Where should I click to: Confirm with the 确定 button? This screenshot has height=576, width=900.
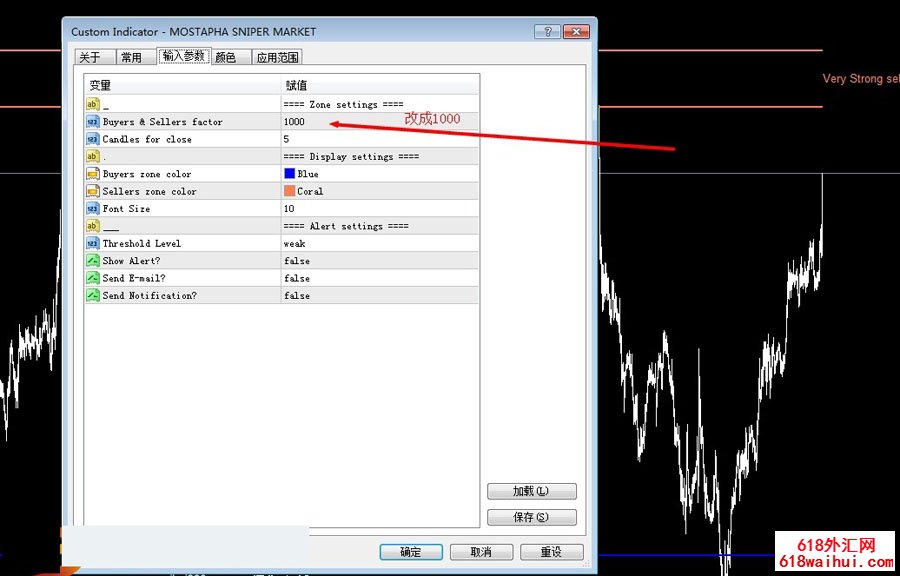411,552
